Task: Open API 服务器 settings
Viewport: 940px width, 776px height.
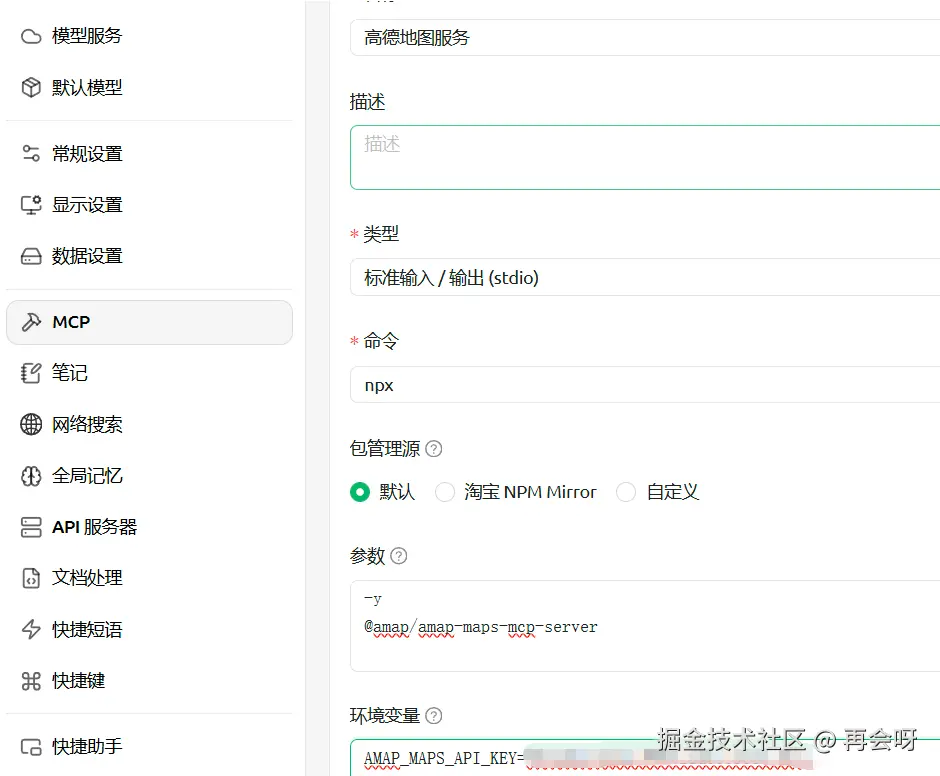Action: coord(149,527)
